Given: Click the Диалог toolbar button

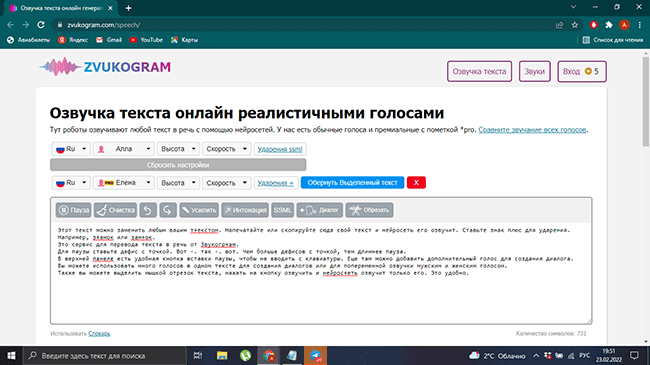Looking at the screenshot, I should pos(320,210).
